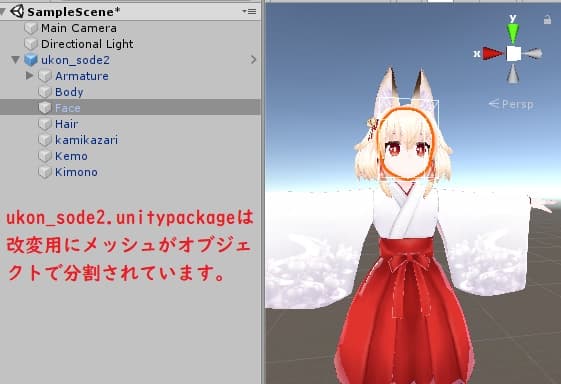Click the Hair cube icon
The height and width of the screenshot is (384, 561).
45,124
